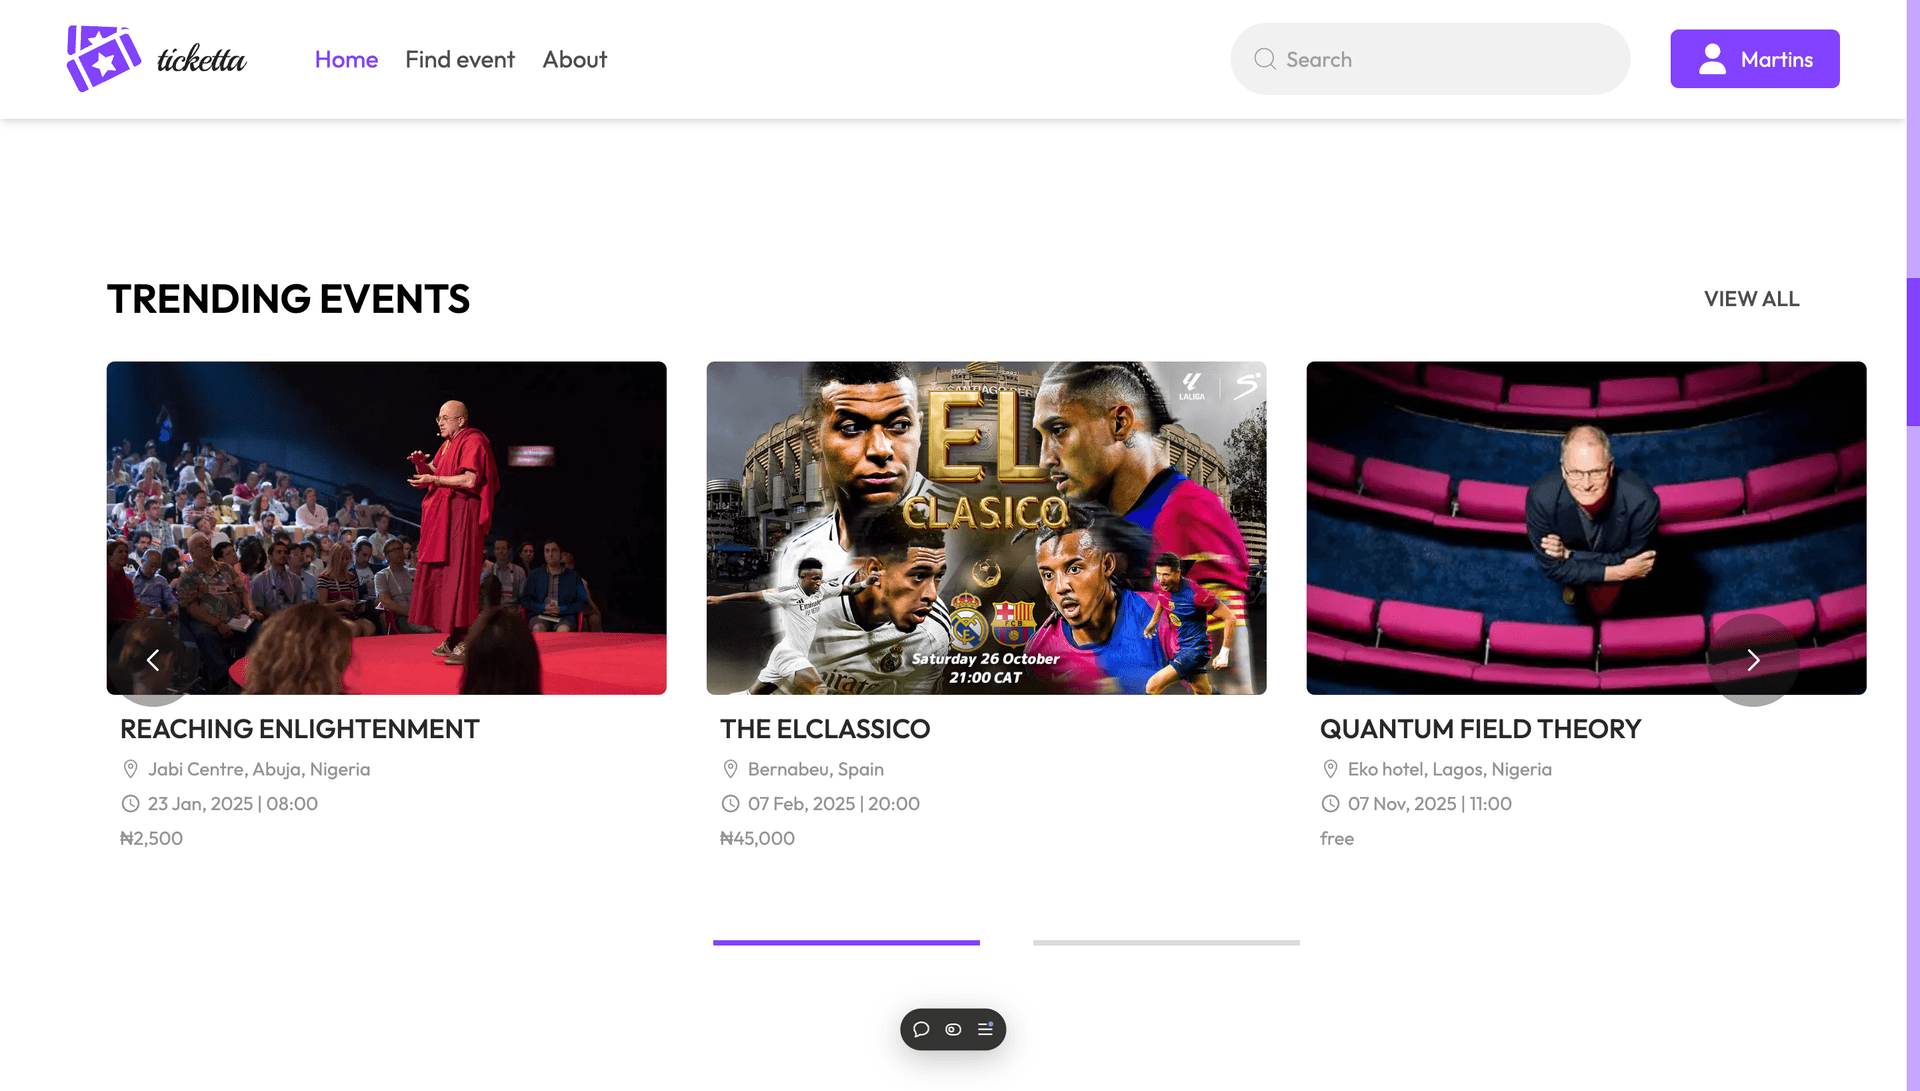Open the Home nav item
This screenshot has height=1091, width=1920.
coord(346,59)
